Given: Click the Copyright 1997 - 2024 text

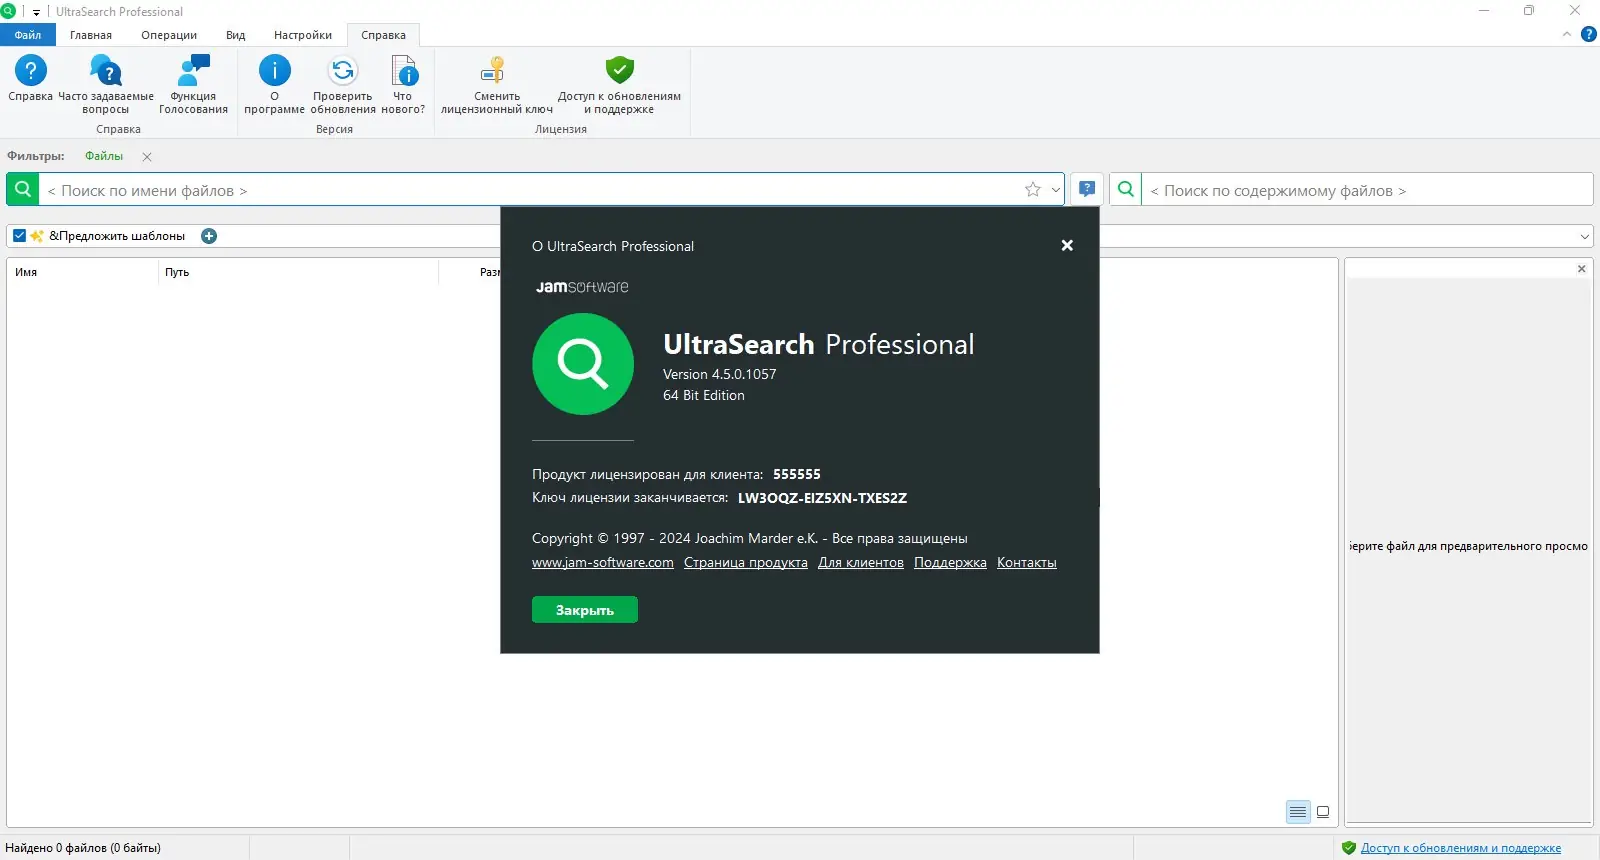Looking at the screenshot, I should point(750,538).
